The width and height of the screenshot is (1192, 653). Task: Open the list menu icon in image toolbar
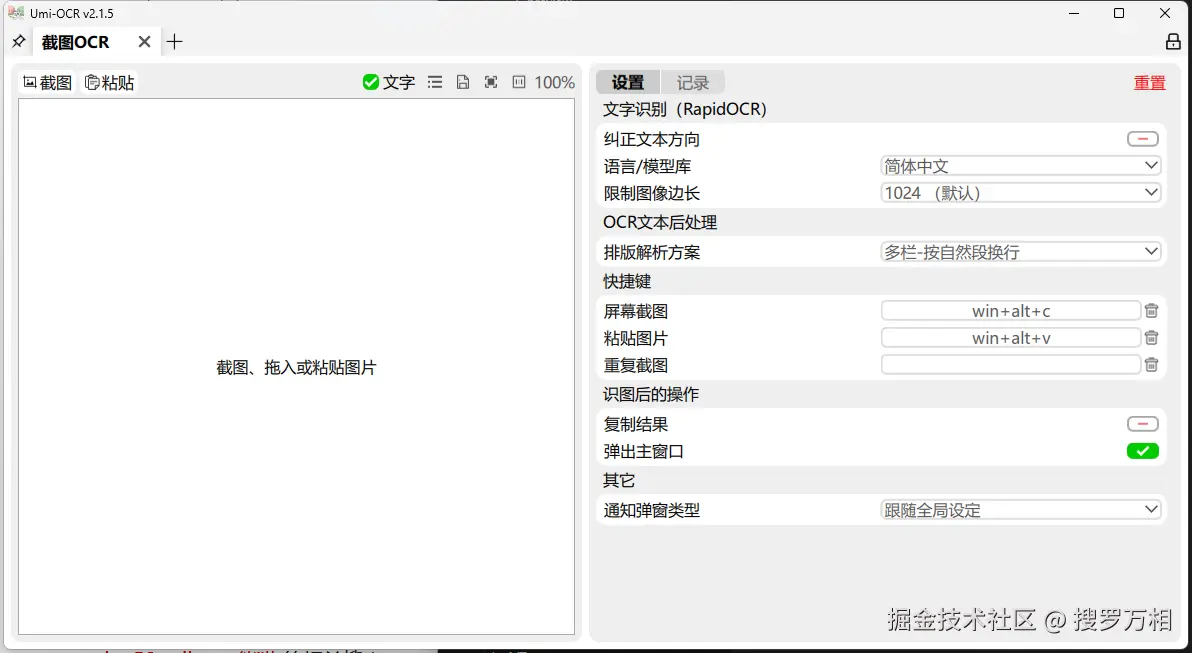[435, 82]
